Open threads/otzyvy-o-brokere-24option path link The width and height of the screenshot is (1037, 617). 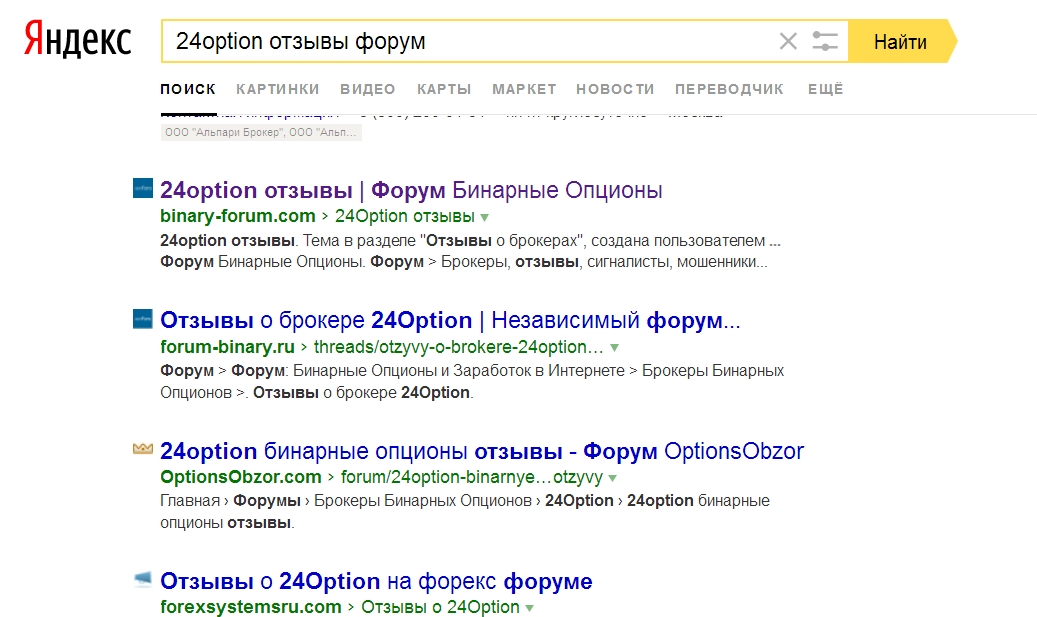tap(458, 347)
